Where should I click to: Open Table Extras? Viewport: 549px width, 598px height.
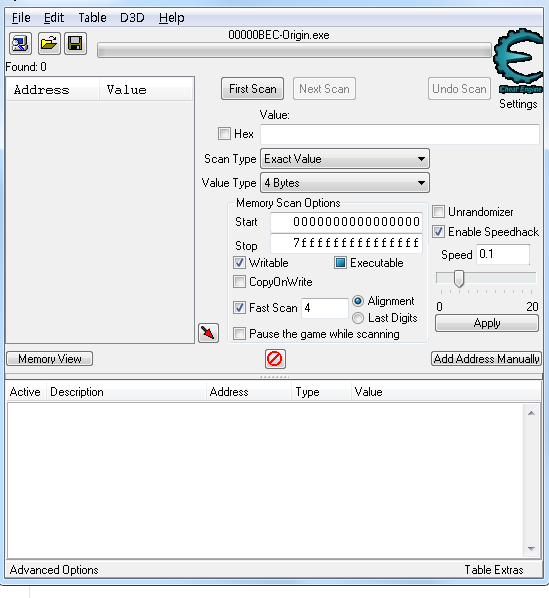[494, 570]
